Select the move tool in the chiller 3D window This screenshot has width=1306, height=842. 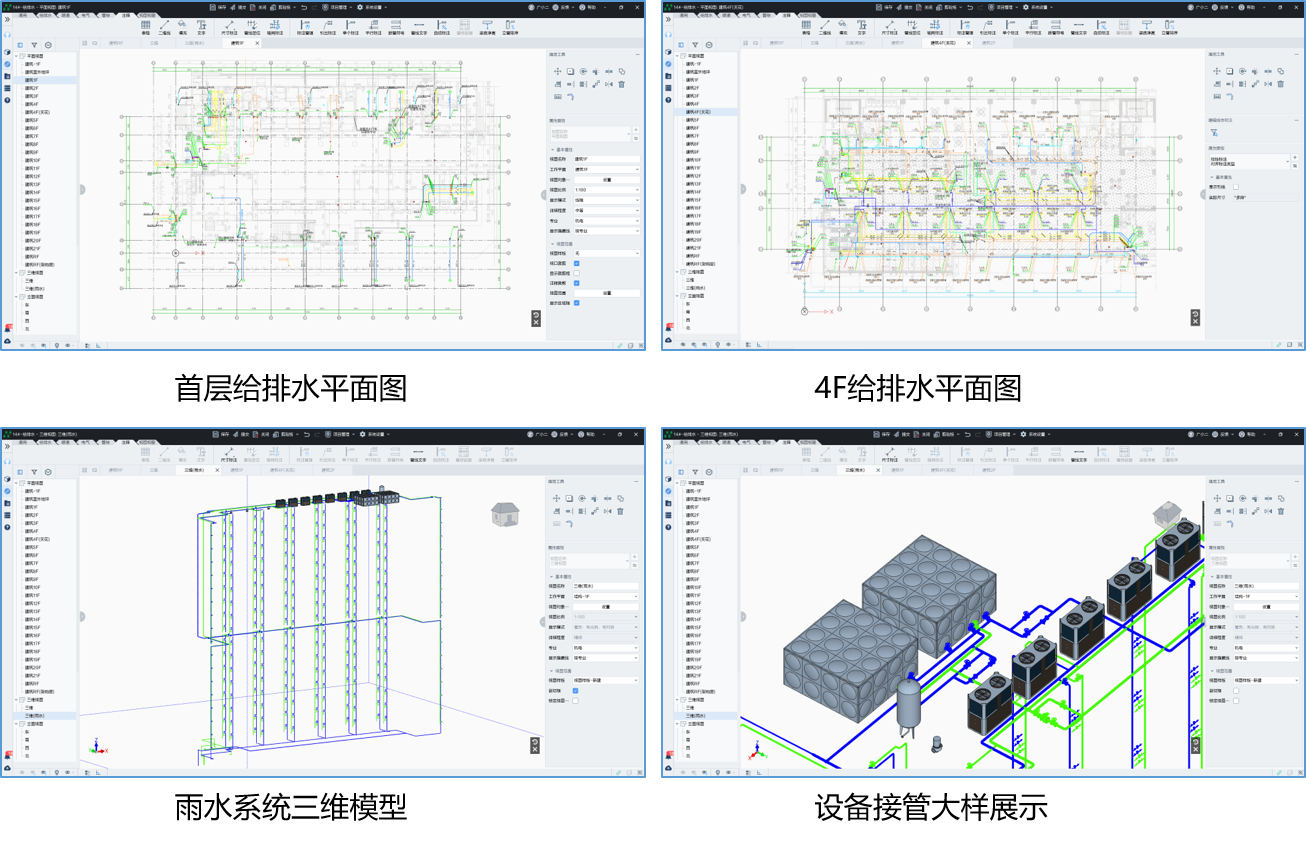pyautogui.click(x=1217, y=498)
